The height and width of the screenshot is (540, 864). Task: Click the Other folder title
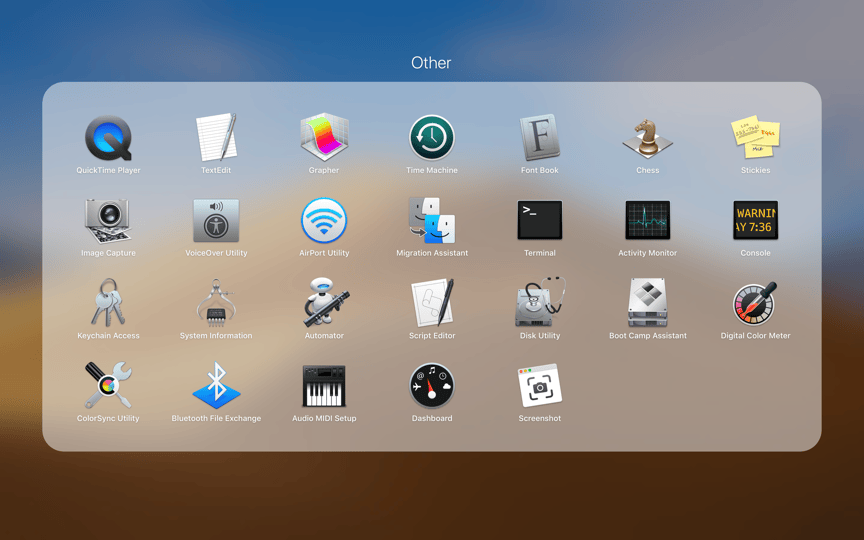tap(431, 63)
